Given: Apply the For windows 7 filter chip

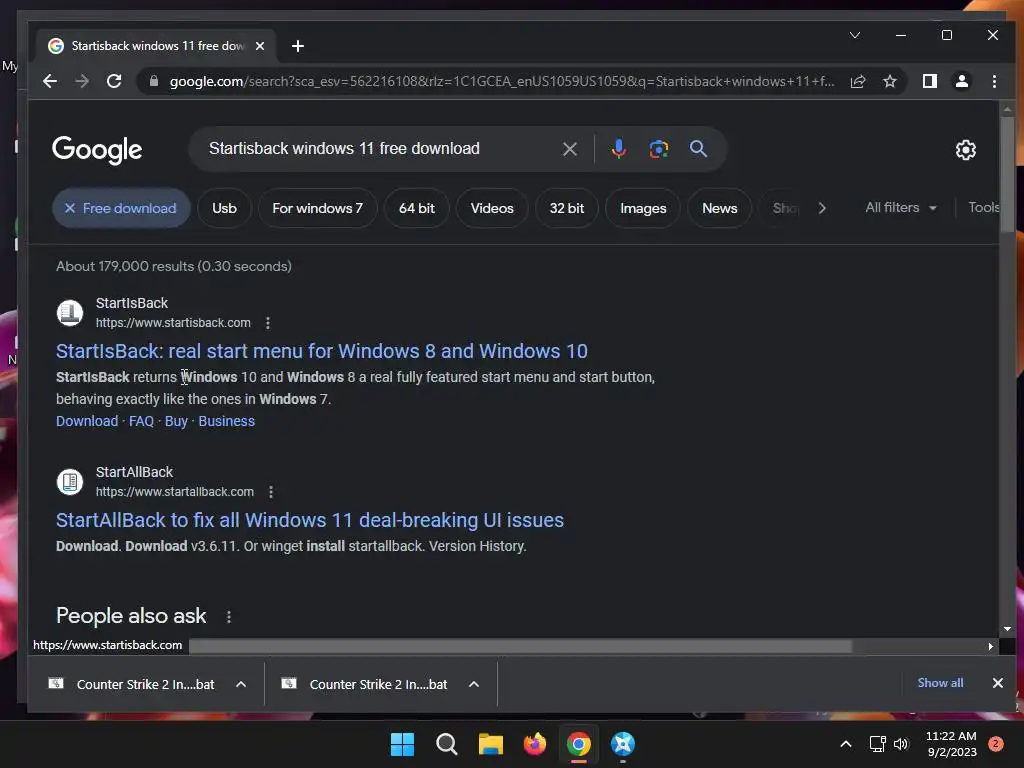Looking at the screenshot, I should coord(317,208).
